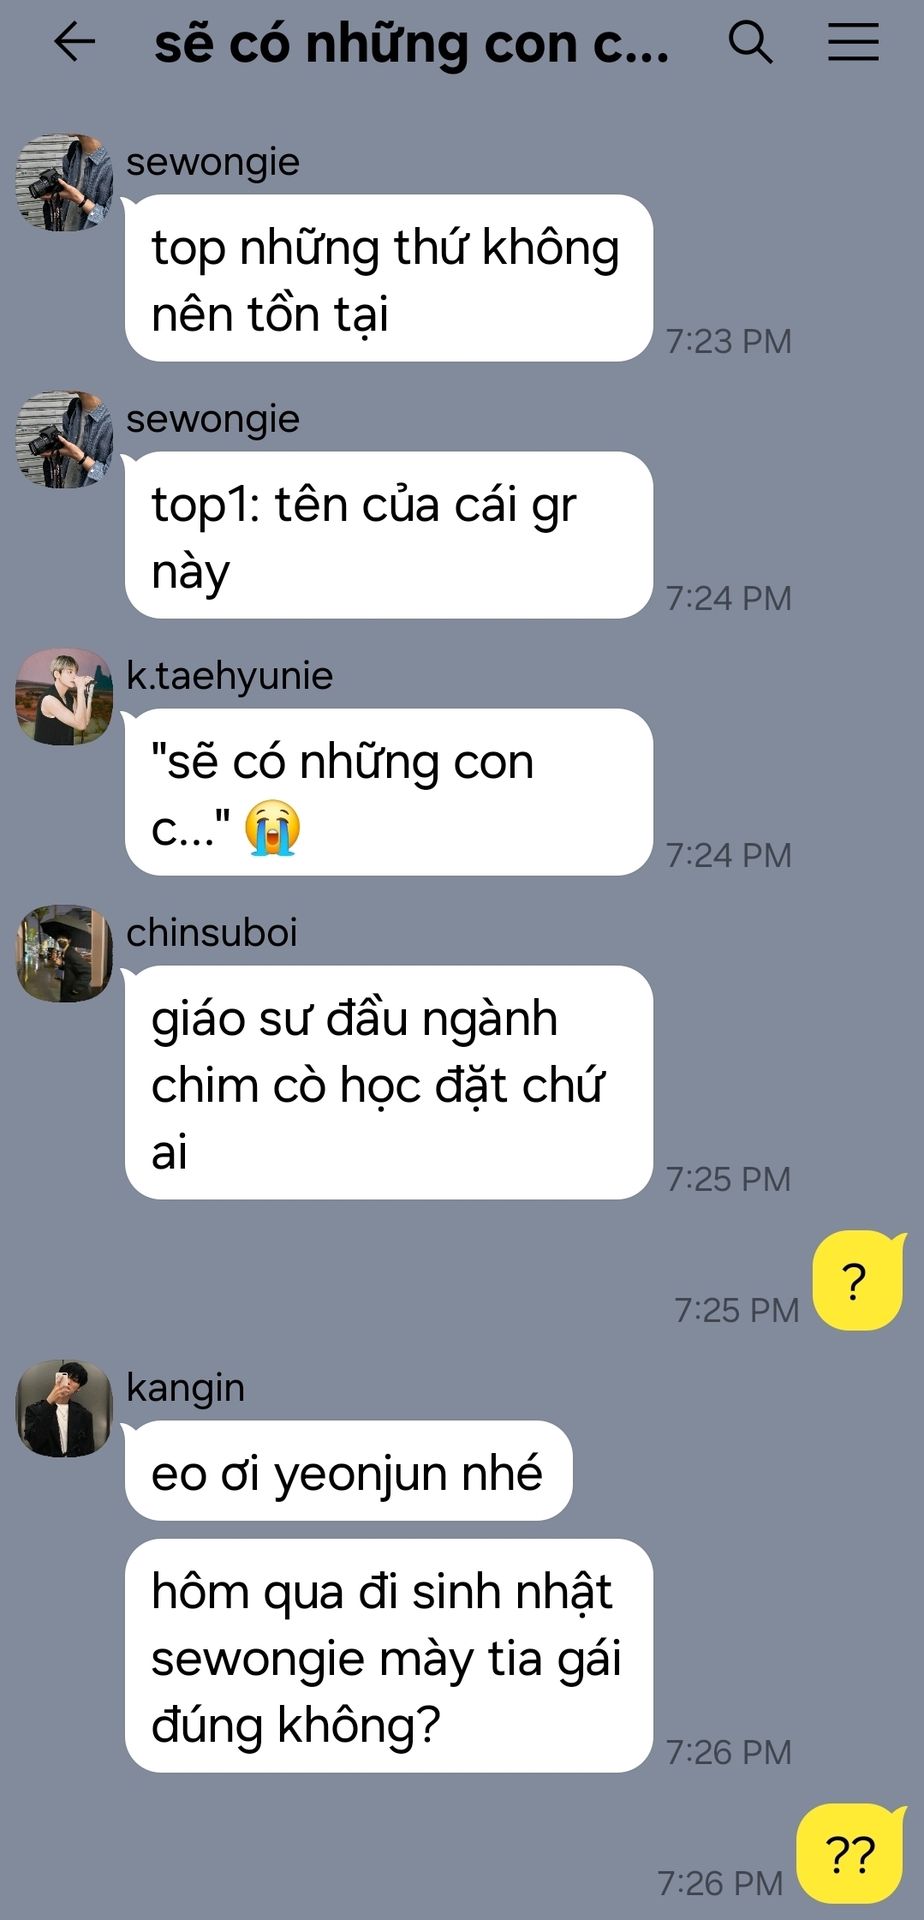
Task: View chinsuboi's profile picture
Action: point(64,953)
